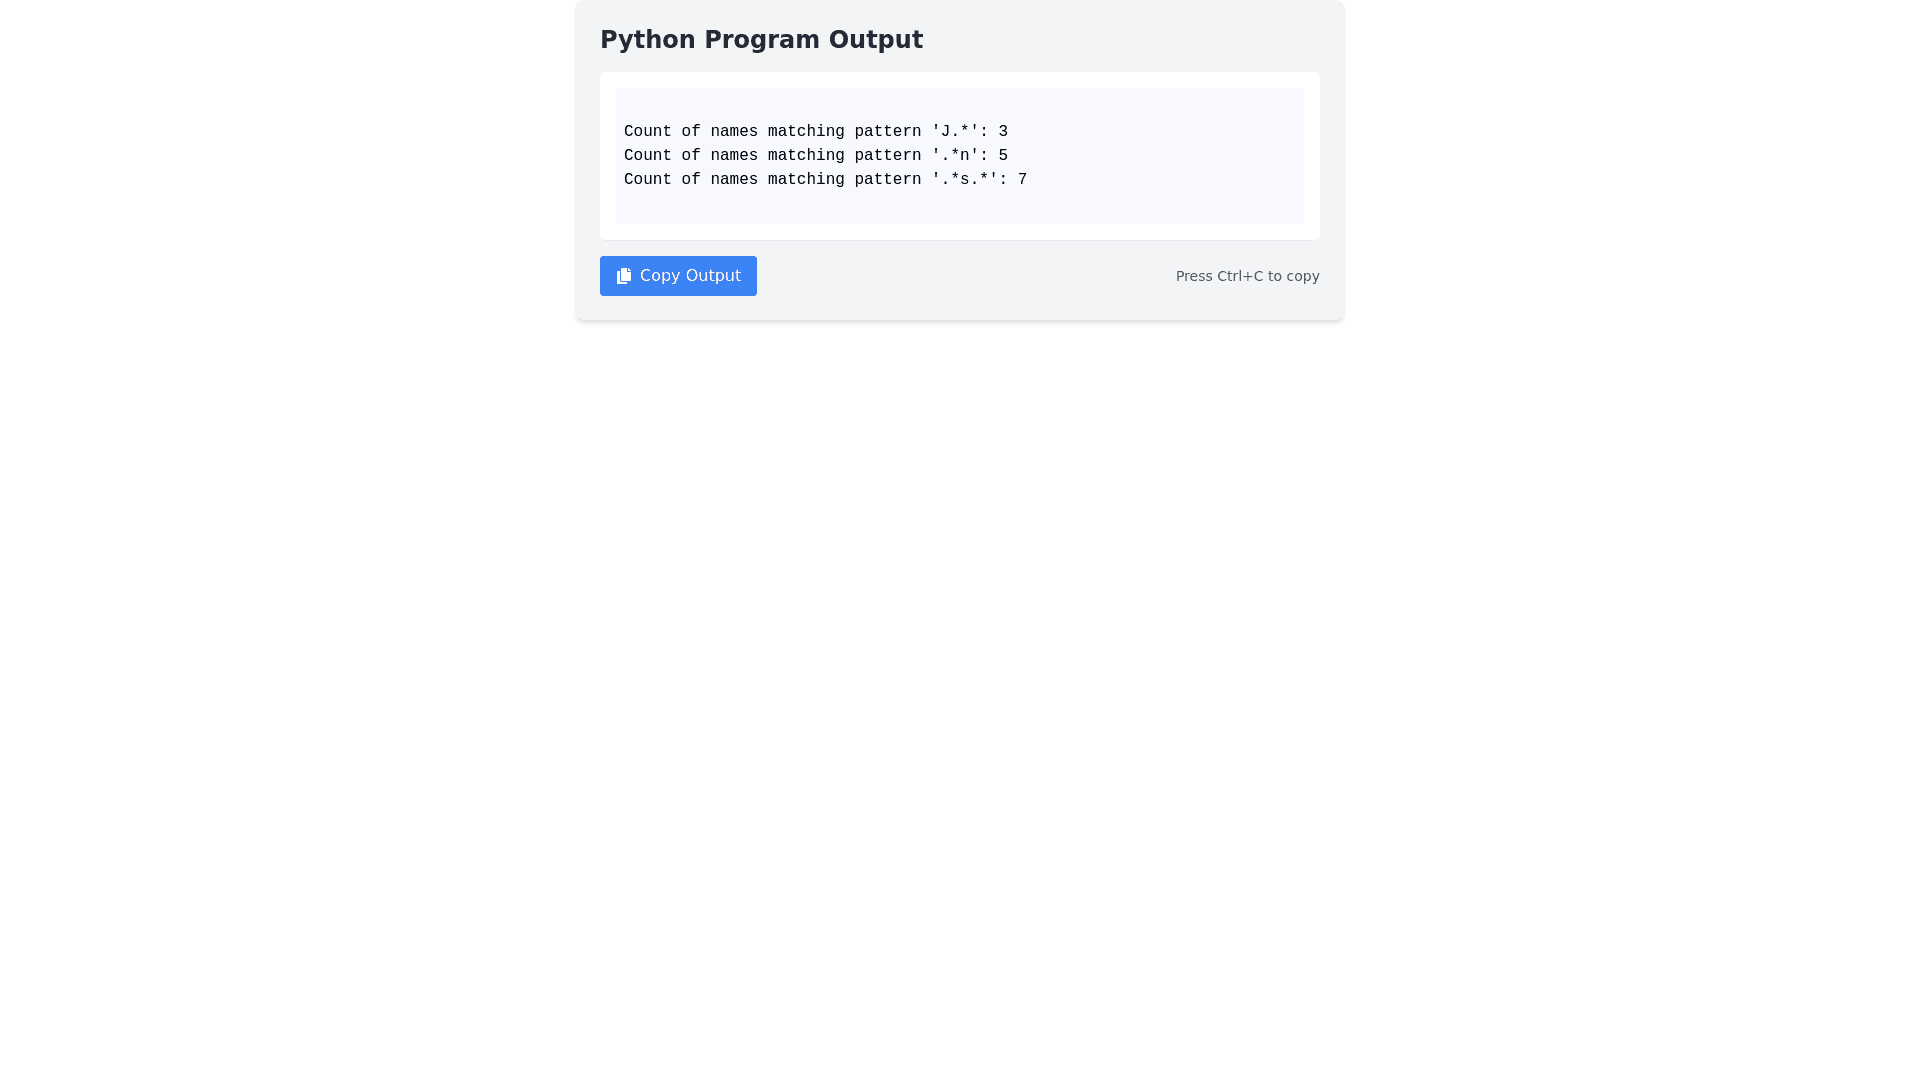Click the Python Program Output heading

click(x=761, y=39)
